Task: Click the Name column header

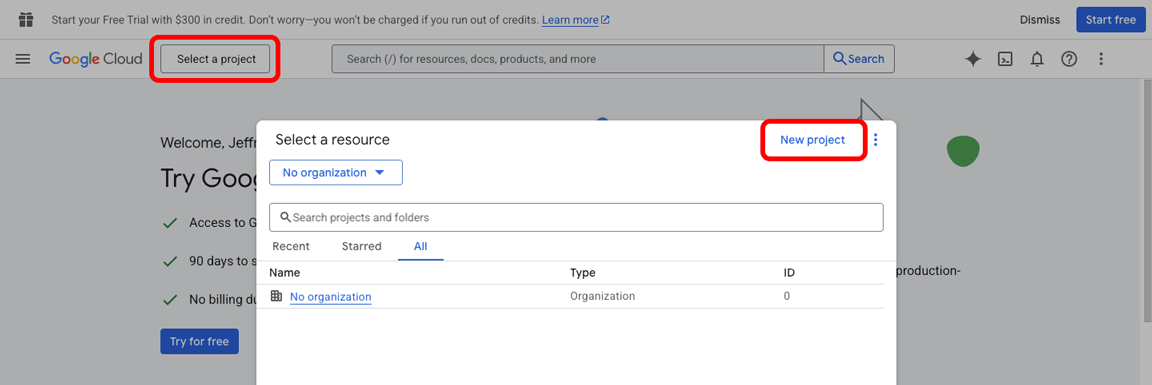Action: coord(284,273)
